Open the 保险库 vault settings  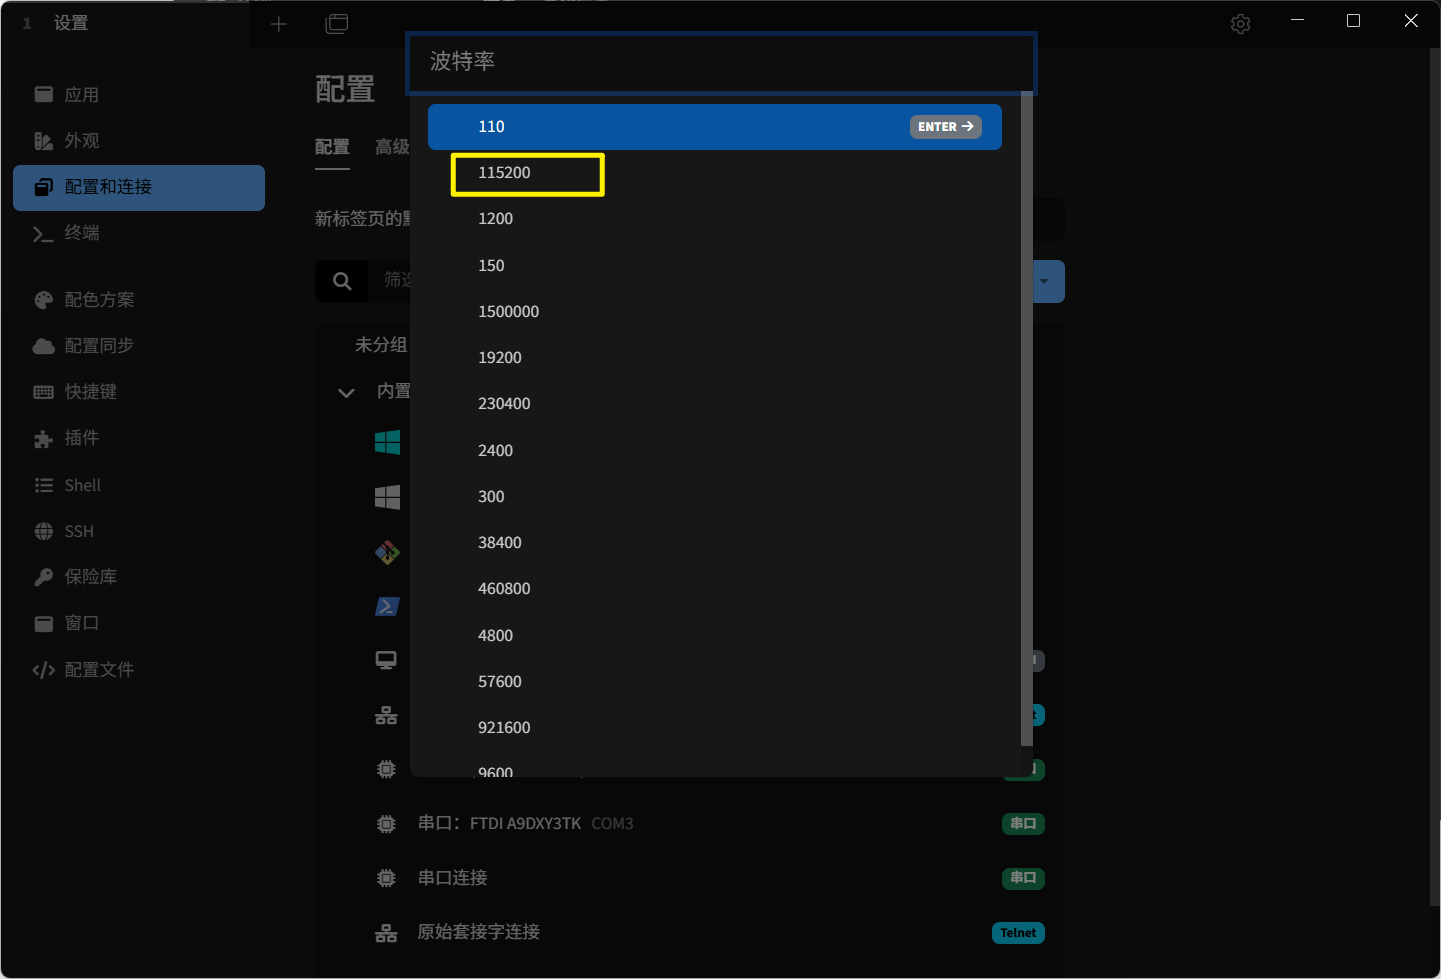(90, 577)
